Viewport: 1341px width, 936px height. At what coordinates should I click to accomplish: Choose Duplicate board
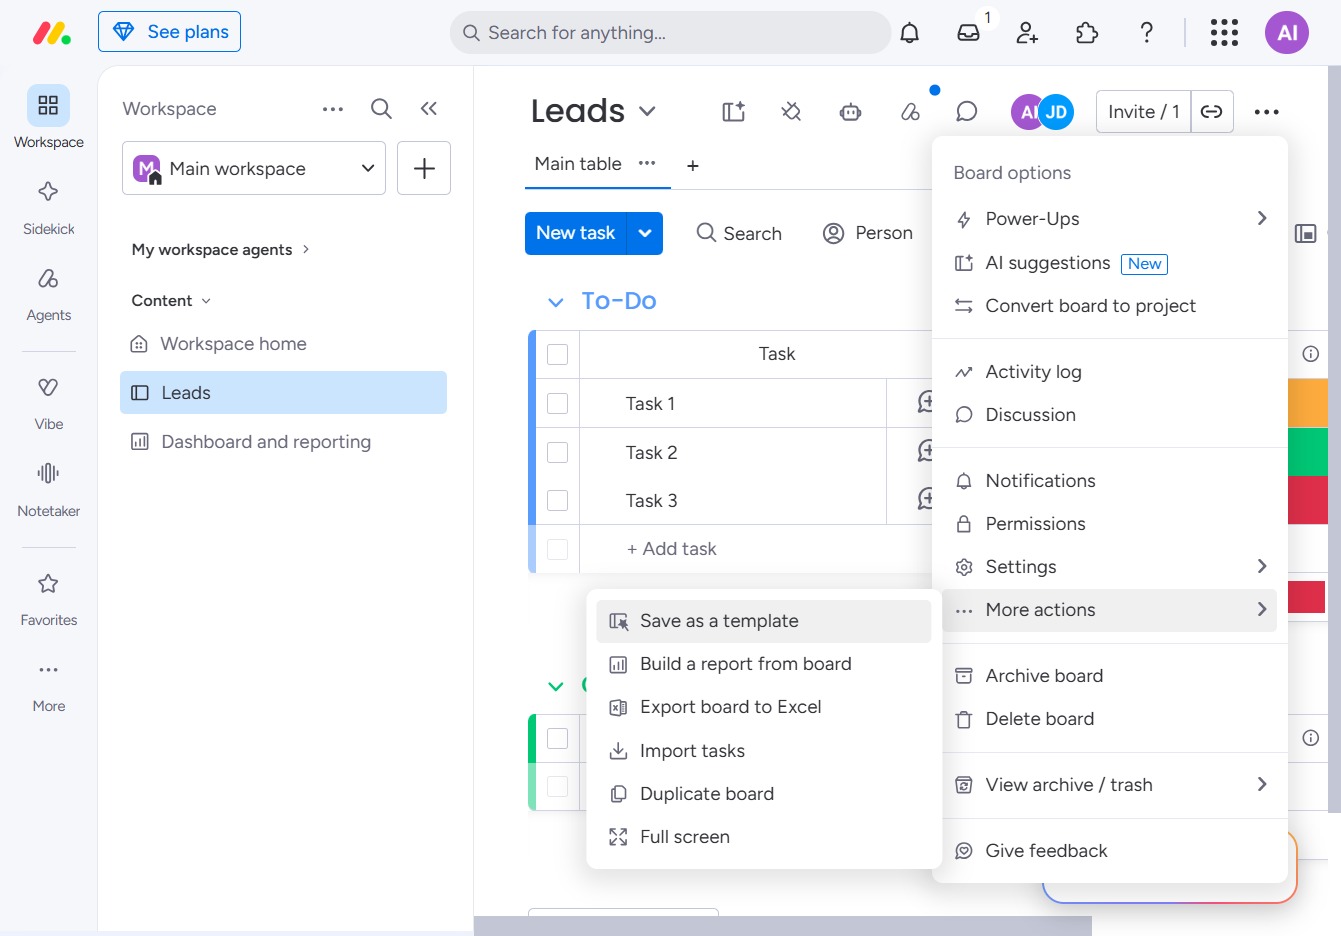764,794
